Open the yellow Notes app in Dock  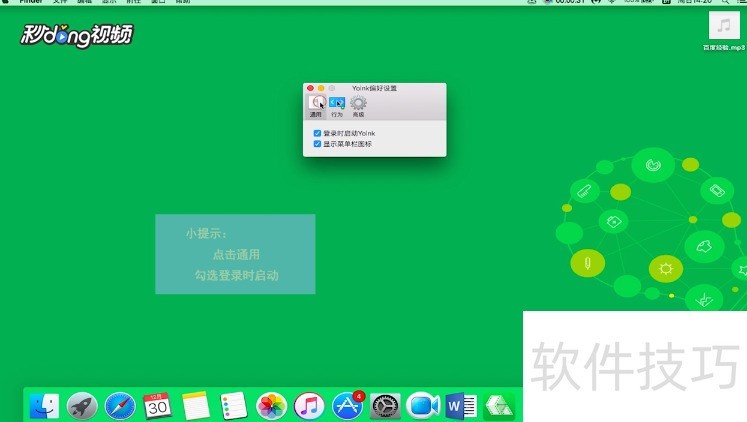195,406
